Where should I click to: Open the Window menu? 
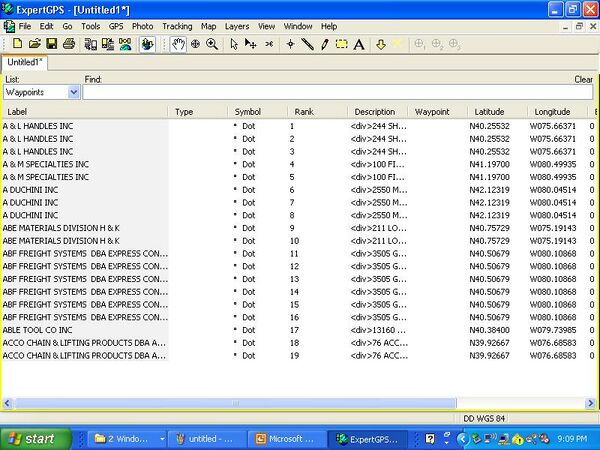point(298,26)
